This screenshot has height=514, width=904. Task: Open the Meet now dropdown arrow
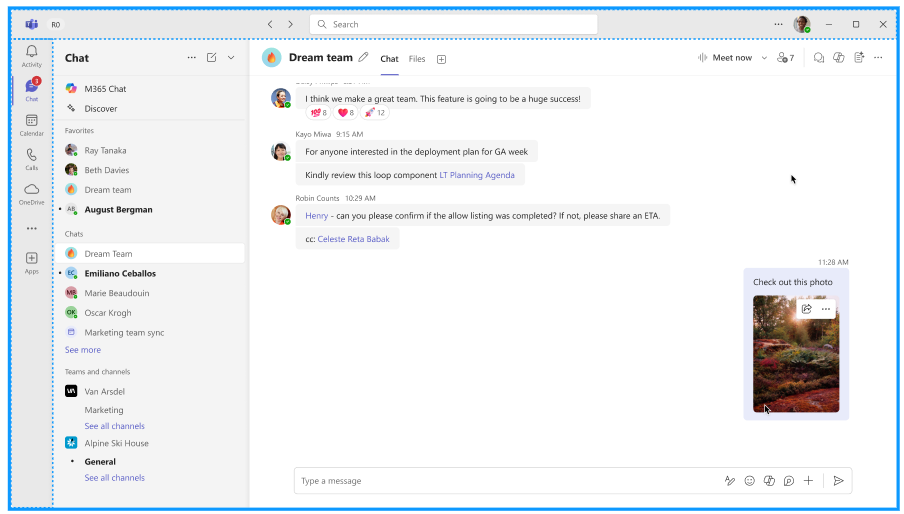(x=764, y=58)
